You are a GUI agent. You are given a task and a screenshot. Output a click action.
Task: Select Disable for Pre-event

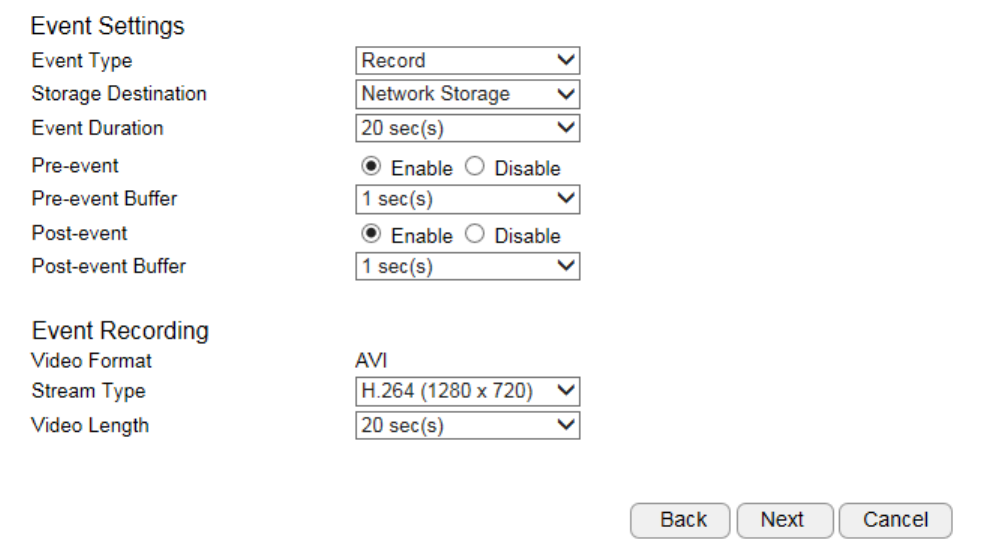click(x=475, y=168)
